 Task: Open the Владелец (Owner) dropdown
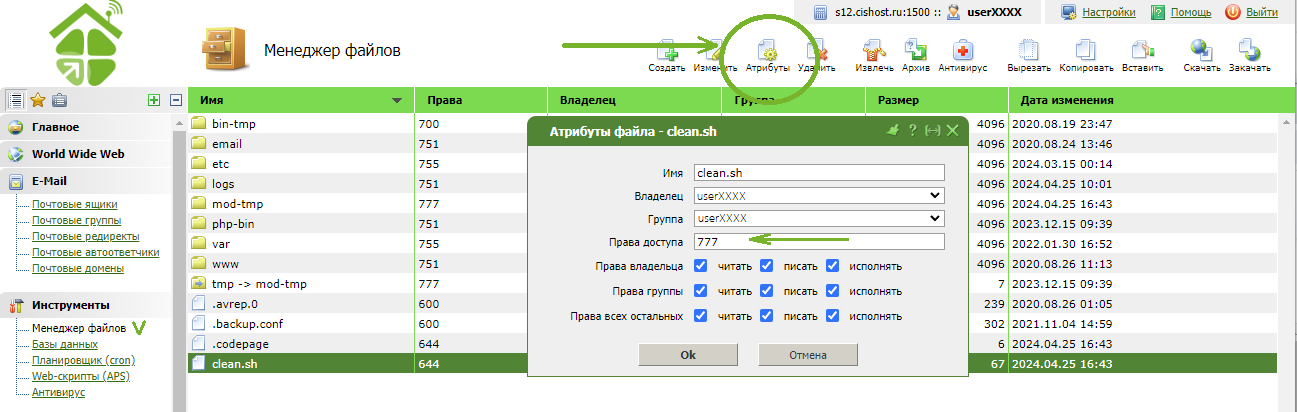(819, 195)
